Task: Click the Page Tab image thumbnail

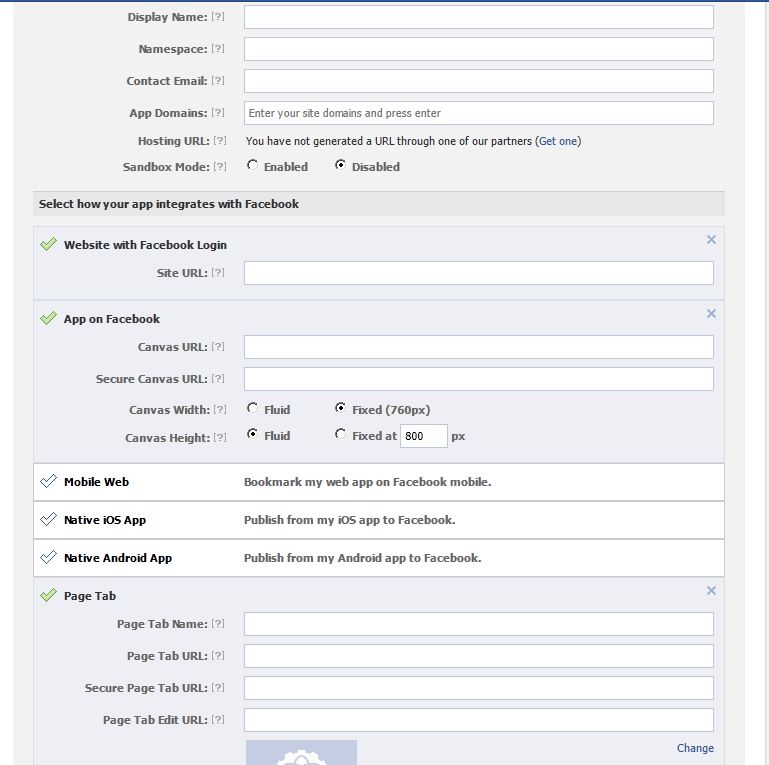Action: (301, 753)
